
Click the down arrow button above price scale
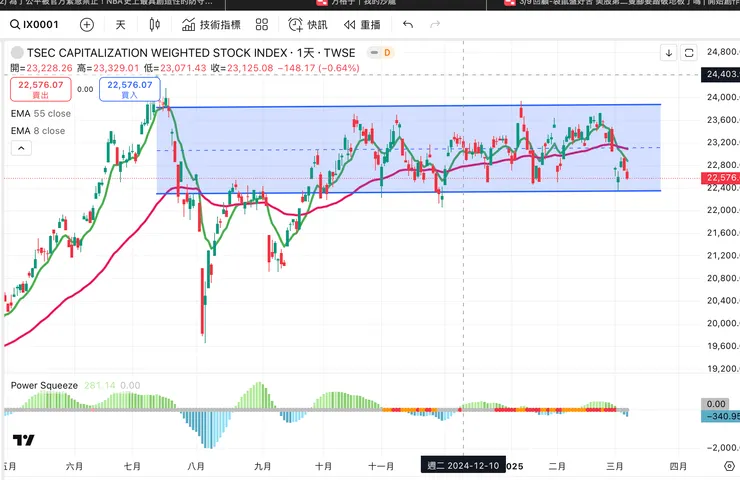point(669,53)
